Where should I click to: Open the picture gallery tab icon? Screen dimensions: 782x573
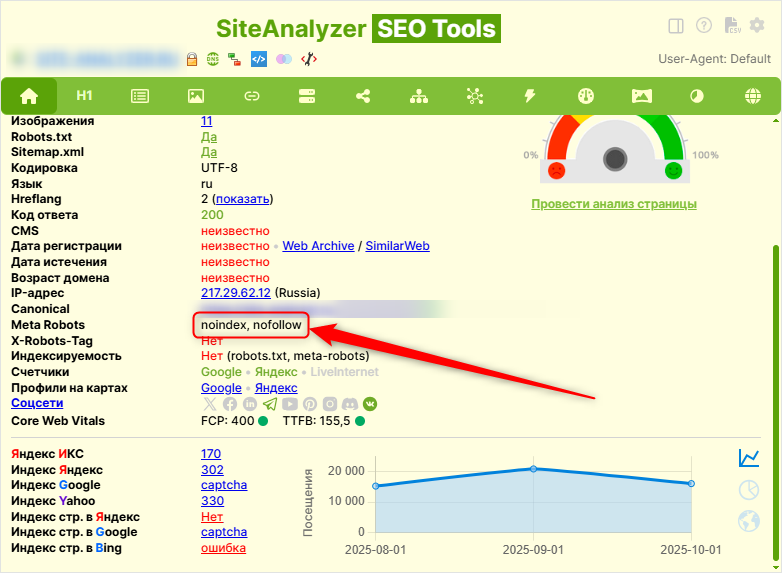click(x=641, y=96)
